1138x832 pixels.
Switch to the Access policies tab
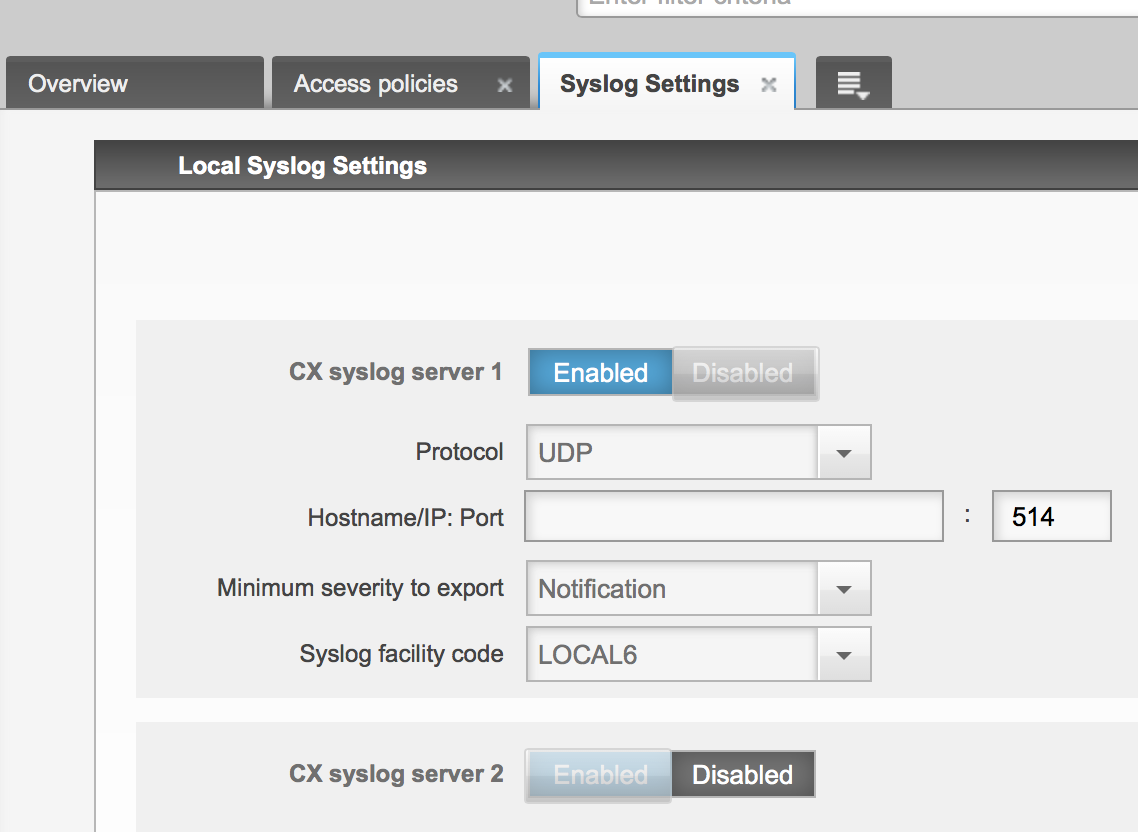[x=375, y=84]
